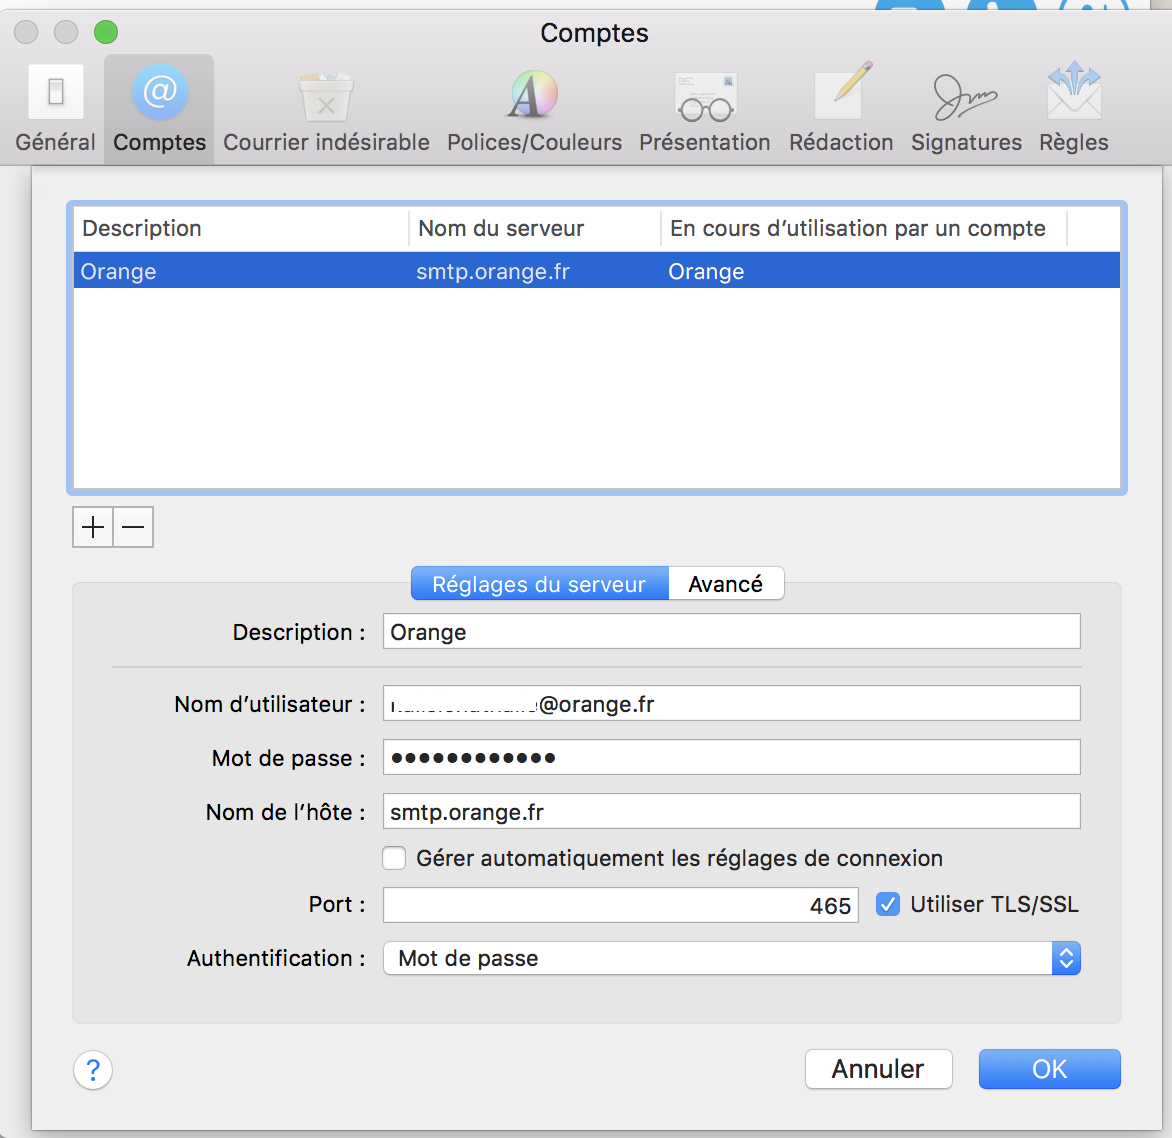1172x1138 pixels.
Task: Click the Annuler button
Action: pos(878,1069)
